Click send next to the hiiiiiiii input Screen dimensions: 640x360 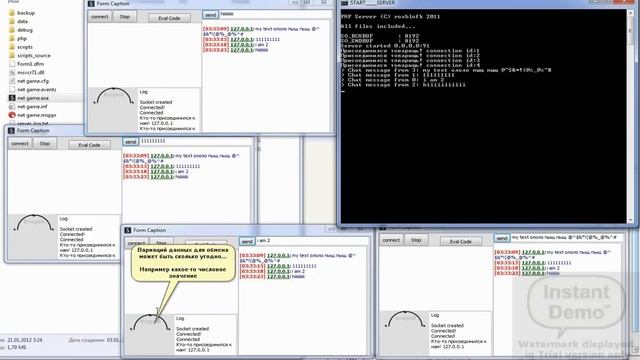210,15
